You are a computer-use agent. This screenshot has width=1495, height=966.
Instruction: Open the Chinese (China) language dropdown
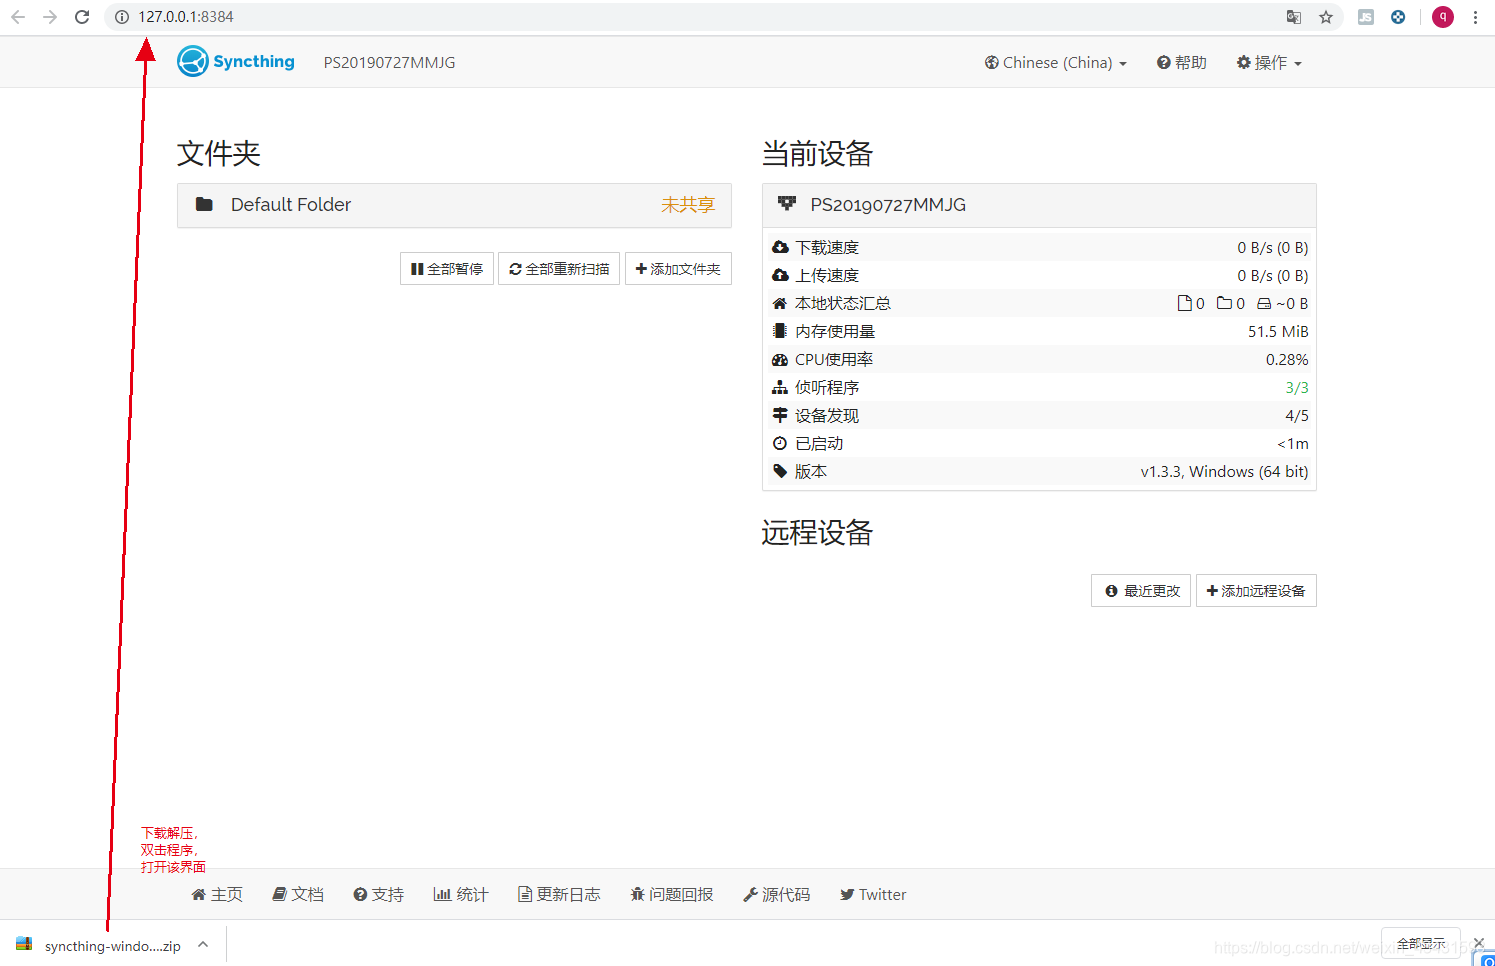coord(1055,62)
